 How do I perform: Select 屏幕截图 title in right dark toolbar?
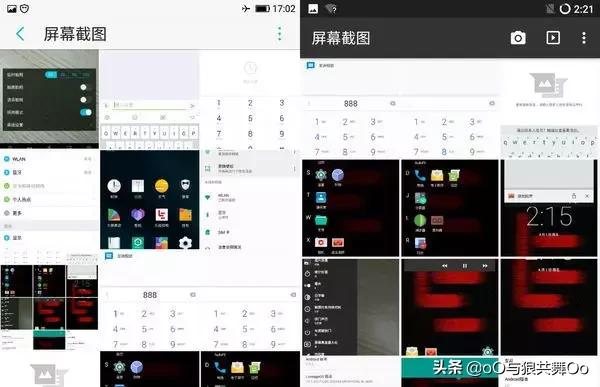341,38
